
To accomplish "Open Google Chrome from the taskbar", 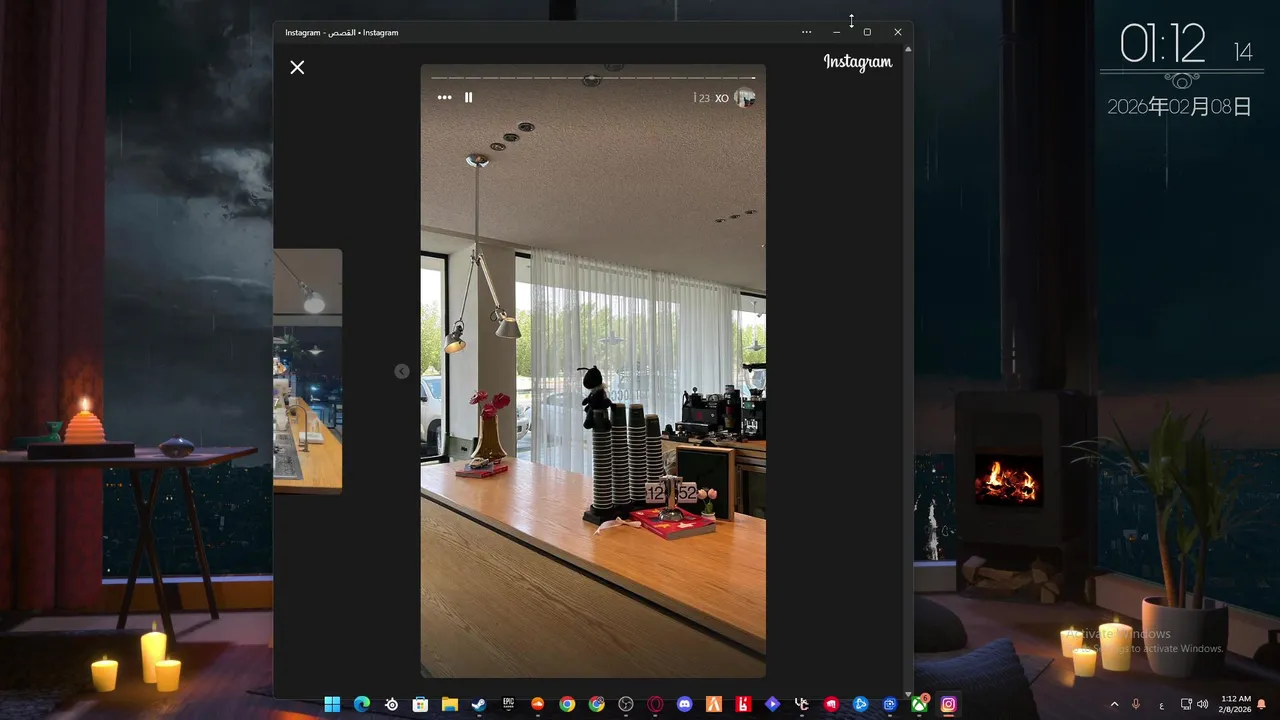I will 567,704.
